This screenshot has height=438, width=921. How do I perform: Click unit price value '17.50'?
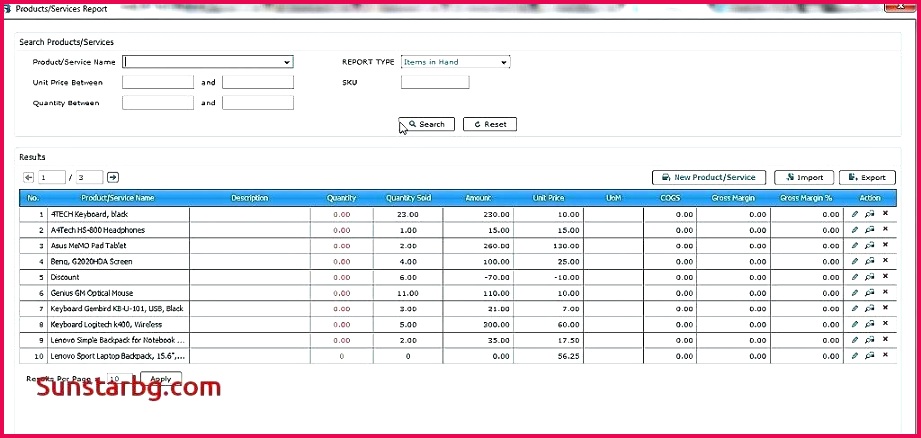(568, 341)
